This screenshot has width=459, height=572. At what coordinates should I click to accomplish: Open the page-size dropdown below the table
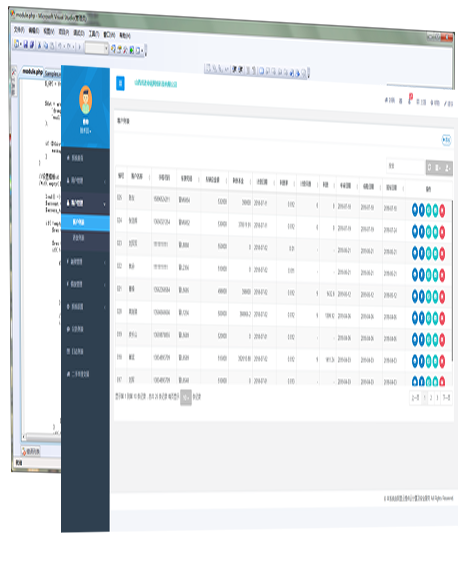tap(186, 397)
